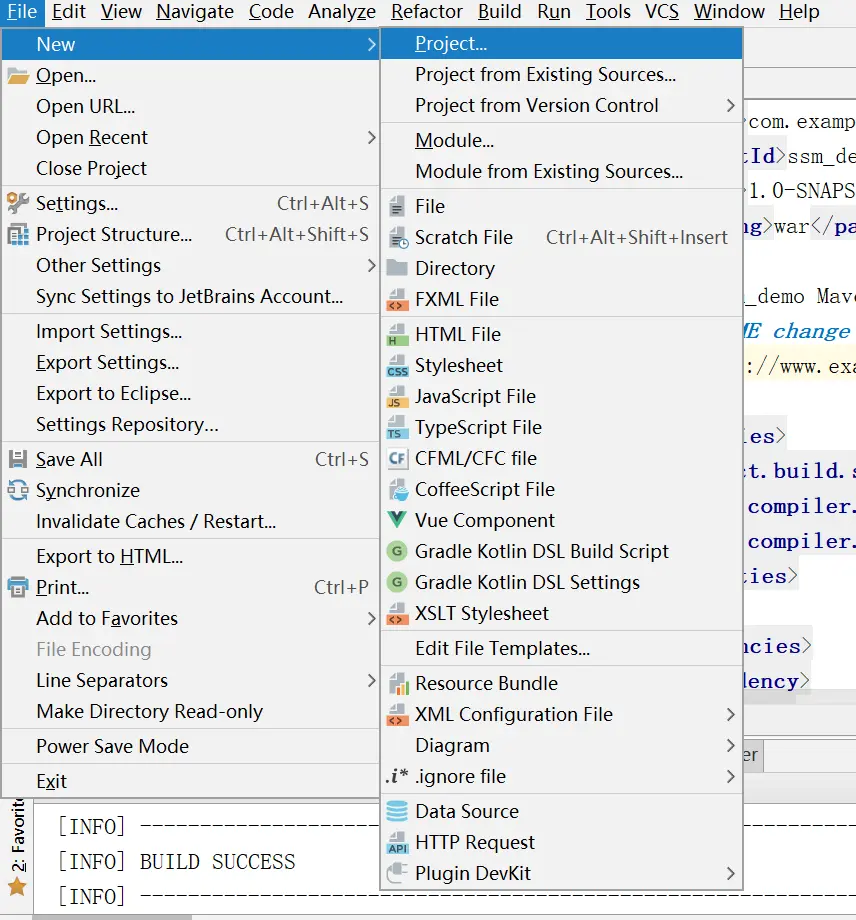Choose Open URL...

click(x=191, y=107)
